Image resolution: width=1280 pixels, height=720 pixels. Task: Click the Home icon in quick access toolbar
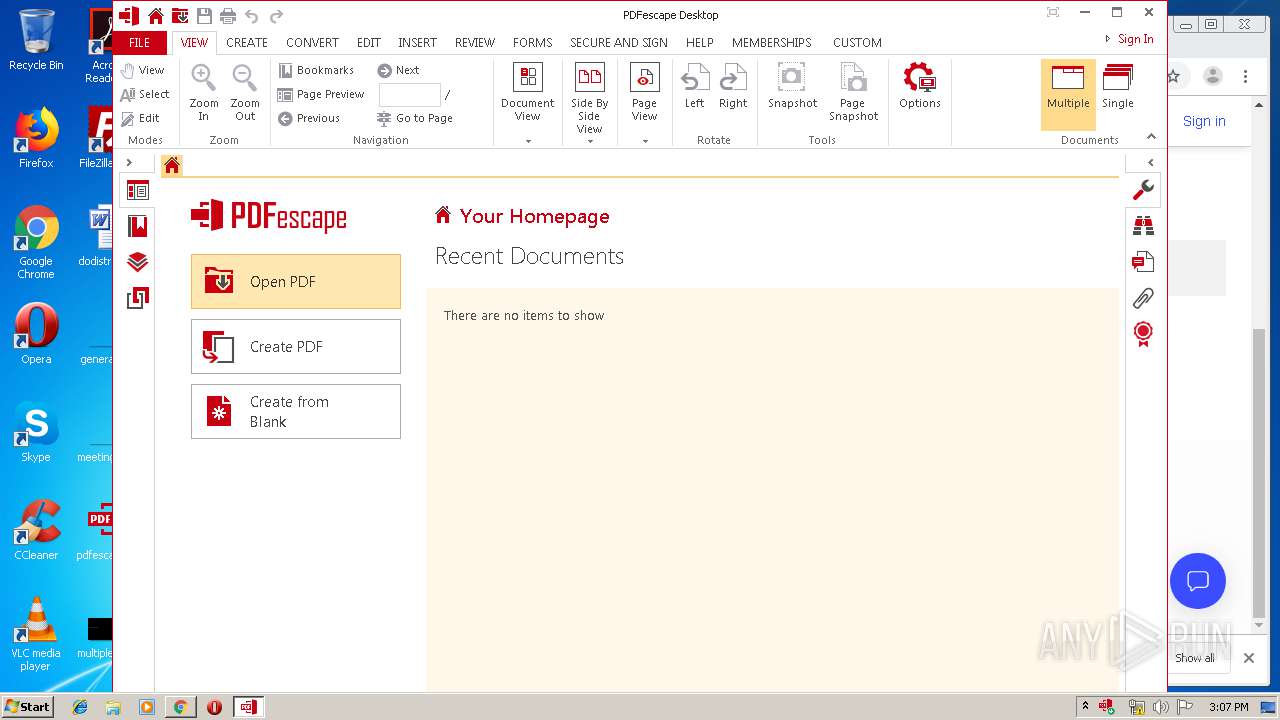coord(155,15)
